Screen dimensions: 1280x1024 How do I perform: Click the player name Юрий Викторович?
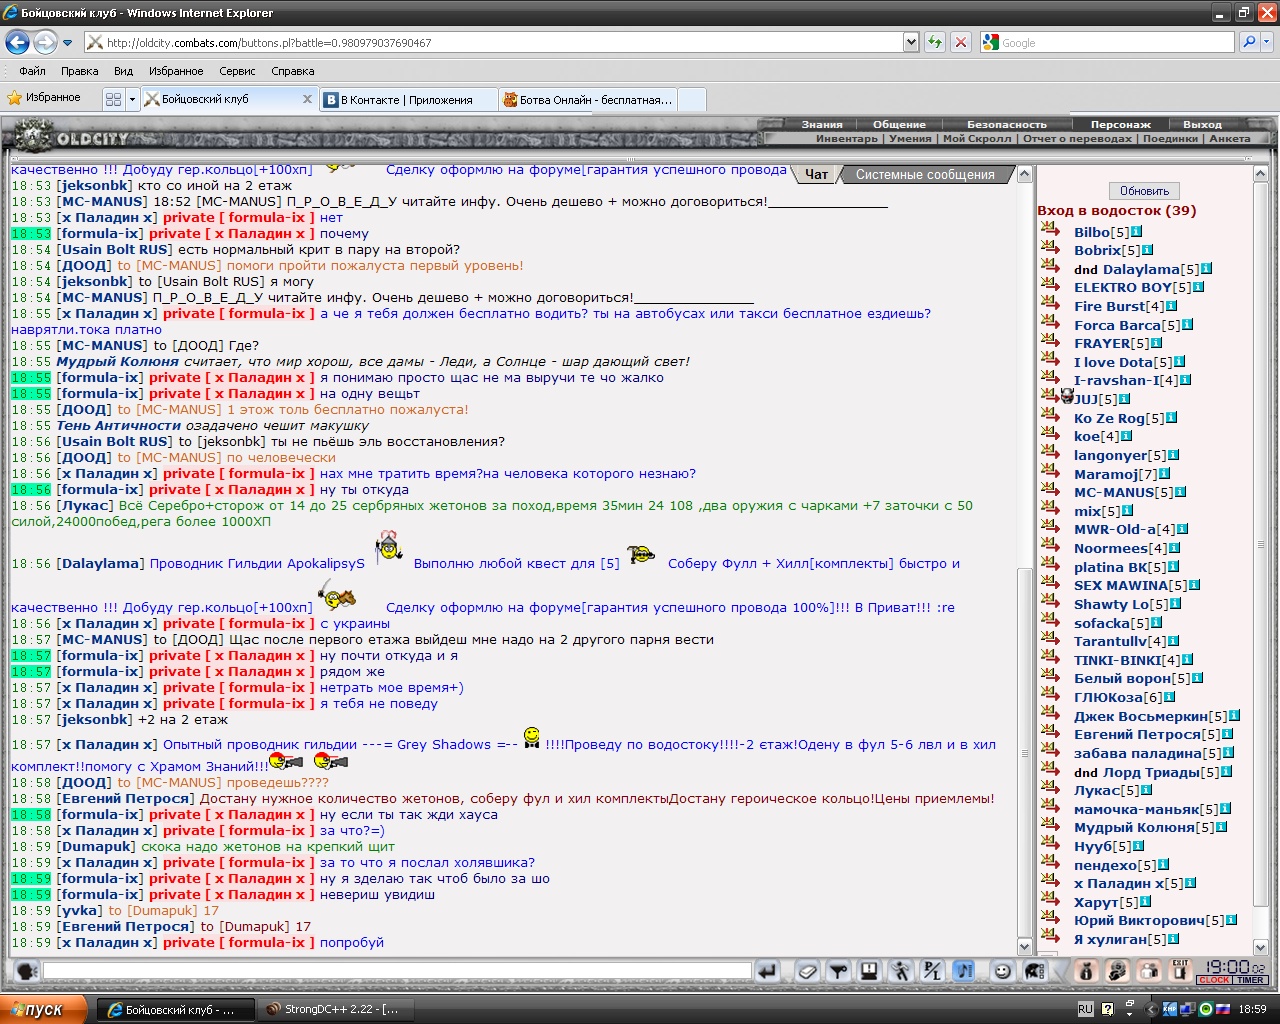[1139, 921]
